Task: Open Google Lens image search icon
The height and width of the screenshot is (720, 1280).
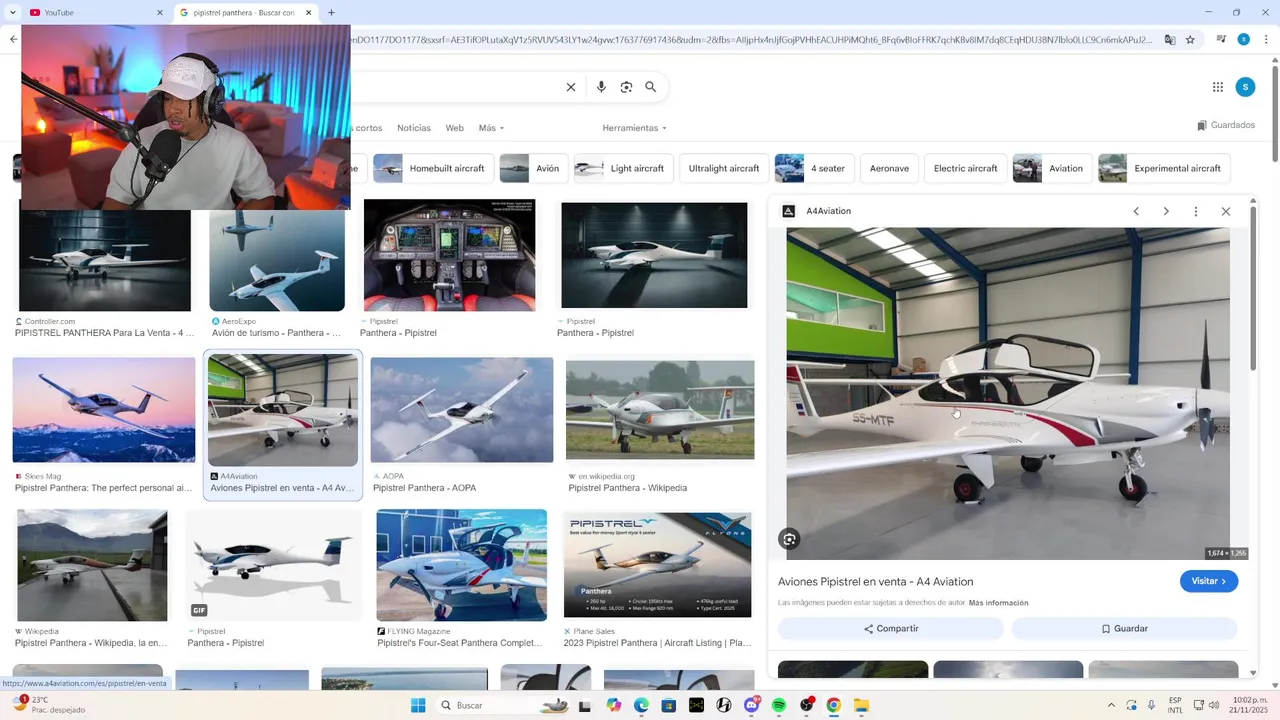Action: [x=626, y=87]
